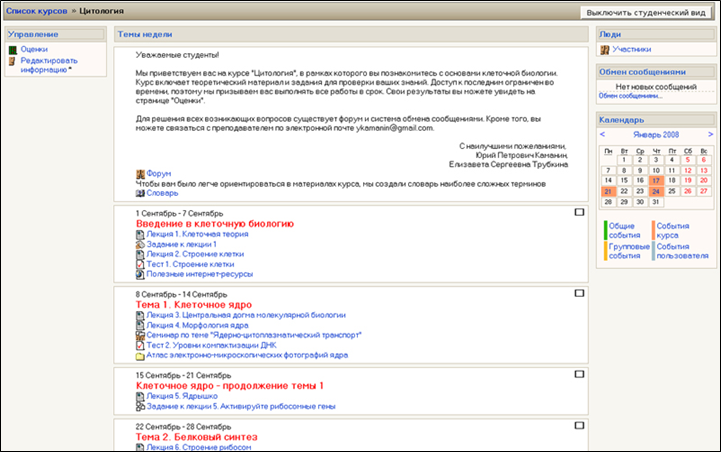Open Задание к лекции 1
721x452 pixels.
click(x=181, y=244)
